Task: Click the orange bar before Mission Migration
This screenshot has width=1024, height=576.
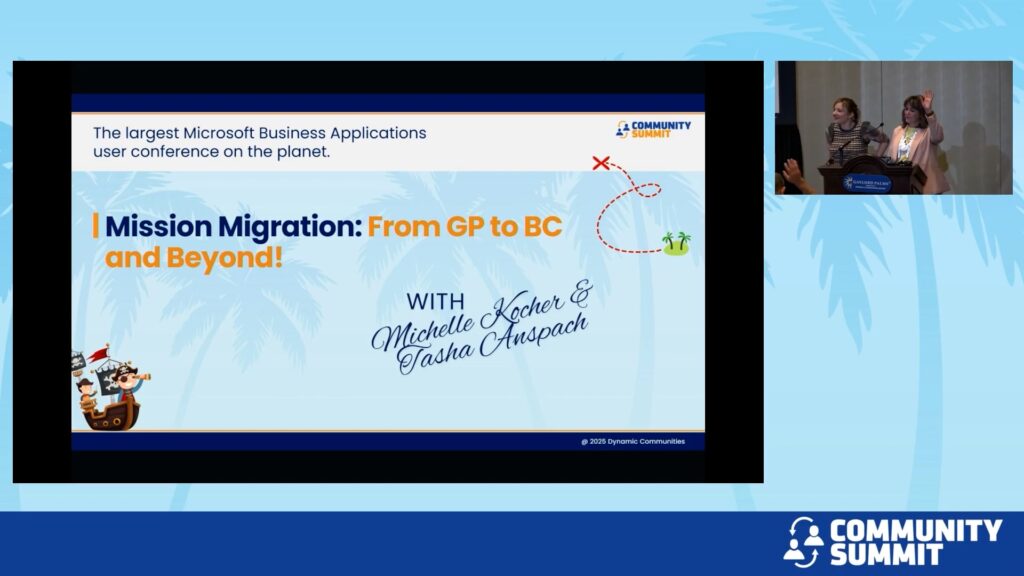Action: click(x=95, y=226)
